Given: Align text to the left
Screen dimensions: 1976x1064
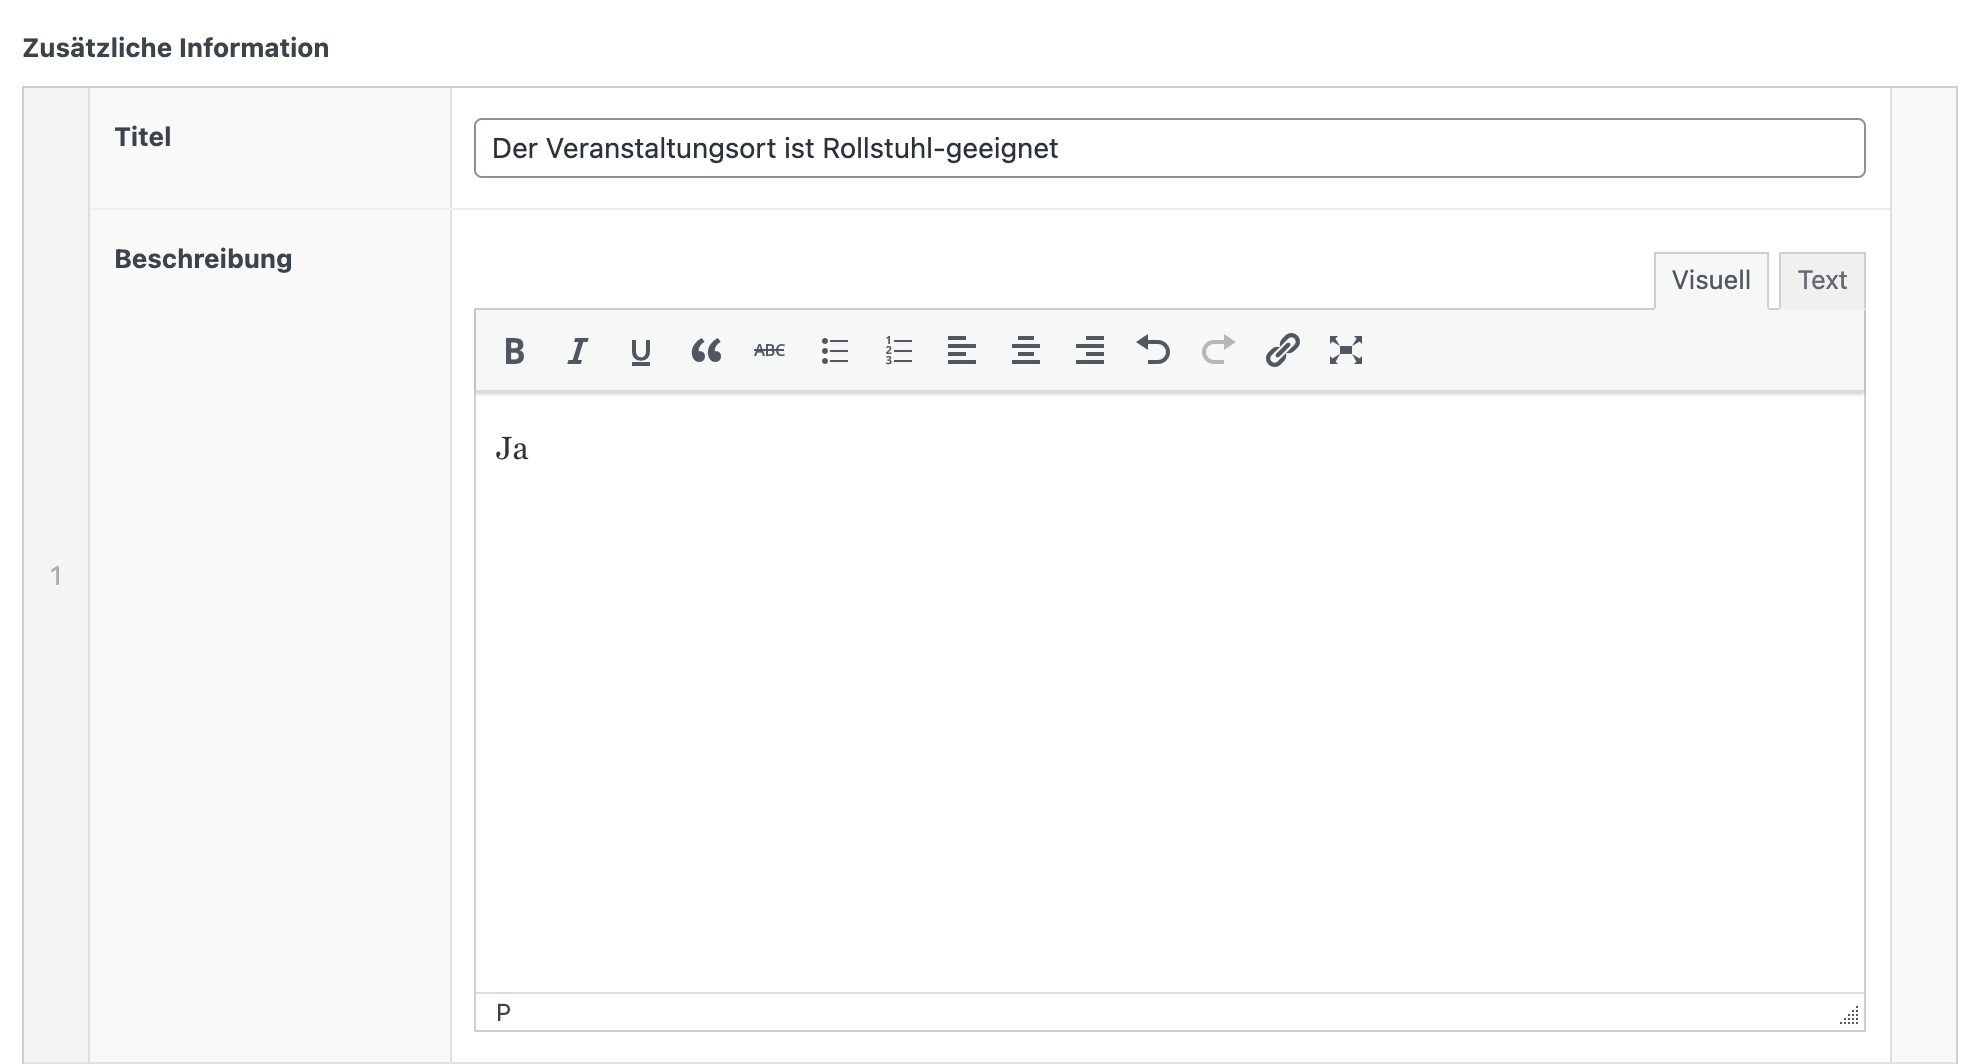Looking at the screenshot, I should point(961,351).
